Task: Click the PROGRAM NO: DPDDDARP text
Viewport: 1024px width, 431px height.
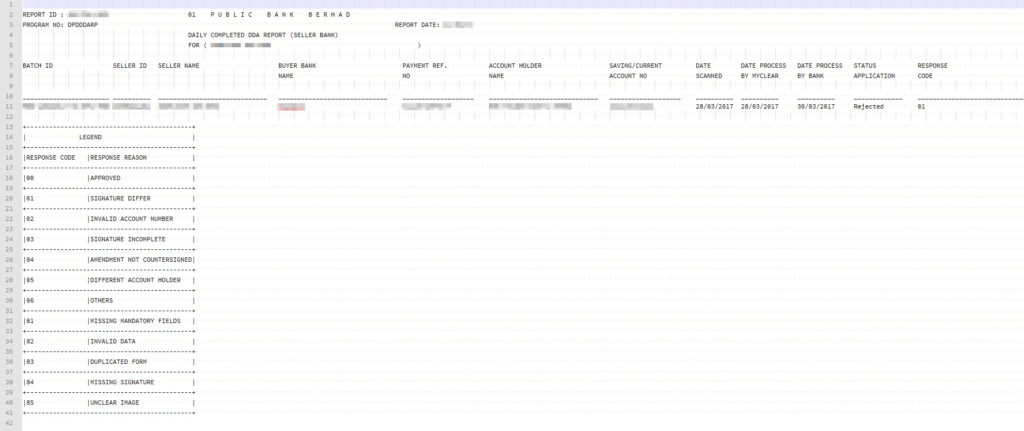Action: (57, 25)
